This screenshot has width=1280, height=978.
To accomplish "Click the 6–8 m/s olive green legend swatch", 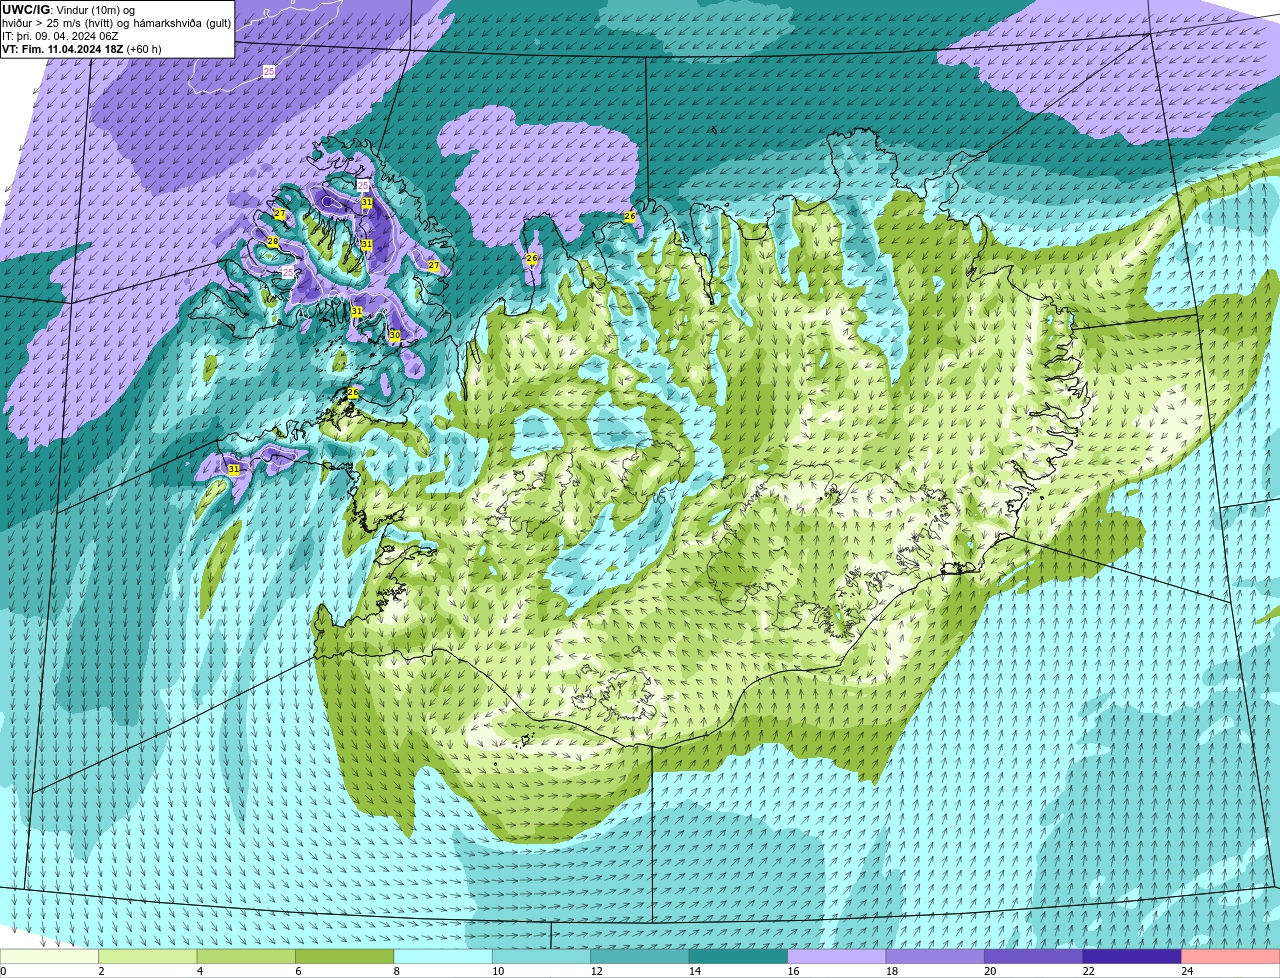I will click(x=345, y=957).
